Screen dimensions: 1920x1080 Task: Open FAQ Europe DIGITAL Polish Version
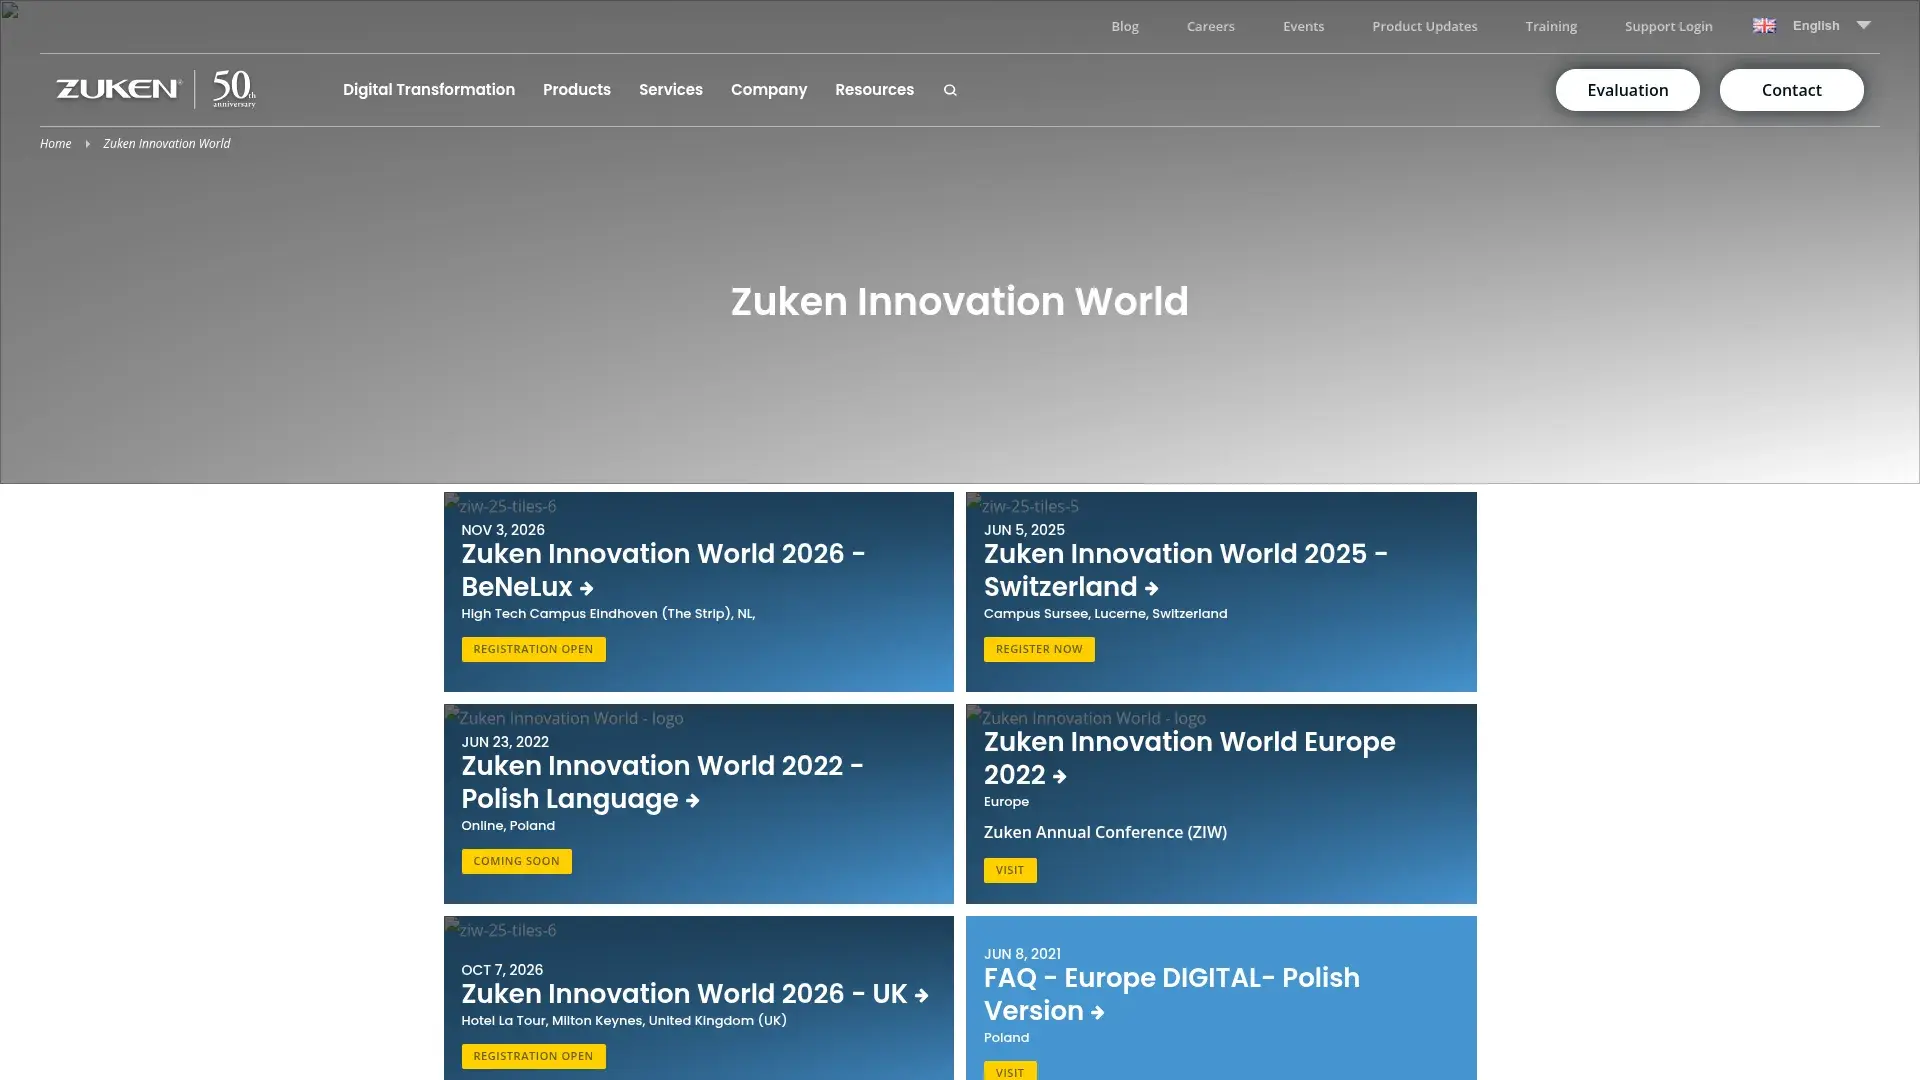point(1171,994)
